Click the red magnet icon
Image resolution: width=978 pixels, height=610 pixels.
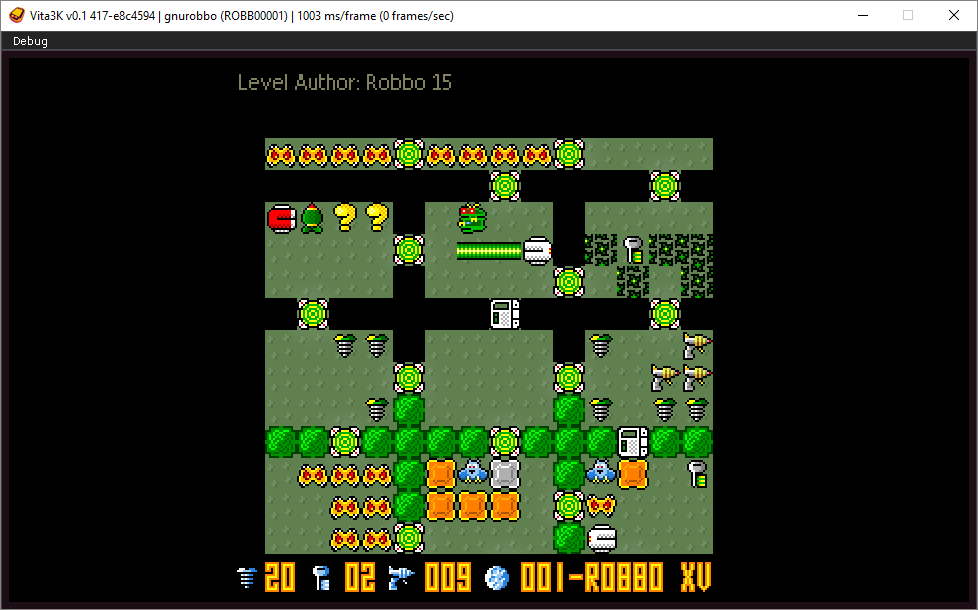tap(281, 219)
